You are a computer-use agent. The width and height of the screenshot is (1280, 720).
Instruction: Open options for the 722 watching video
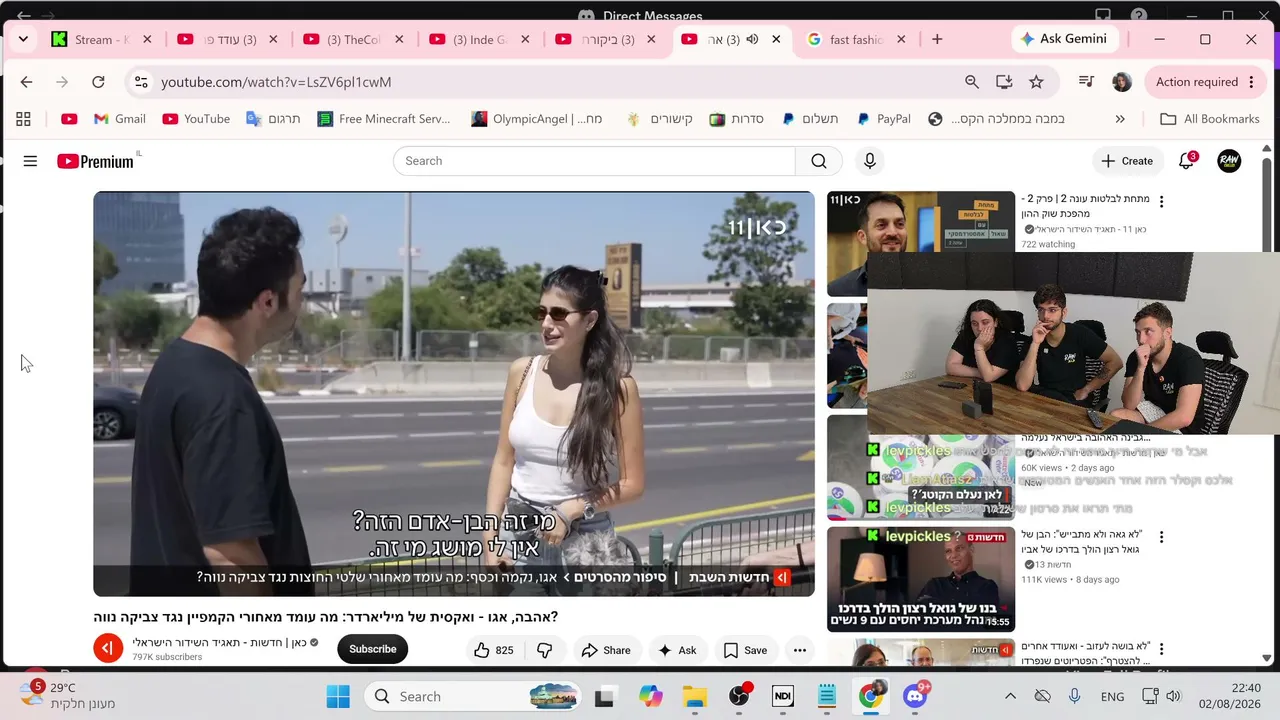[1161, 202]
